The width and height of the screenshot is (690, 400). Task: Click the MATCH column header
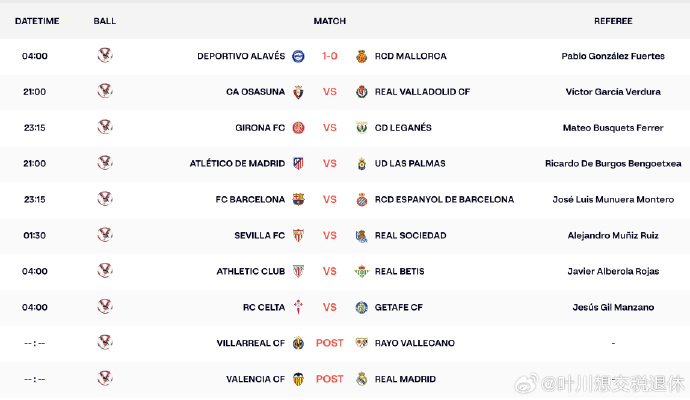click(x=330, y=20)
